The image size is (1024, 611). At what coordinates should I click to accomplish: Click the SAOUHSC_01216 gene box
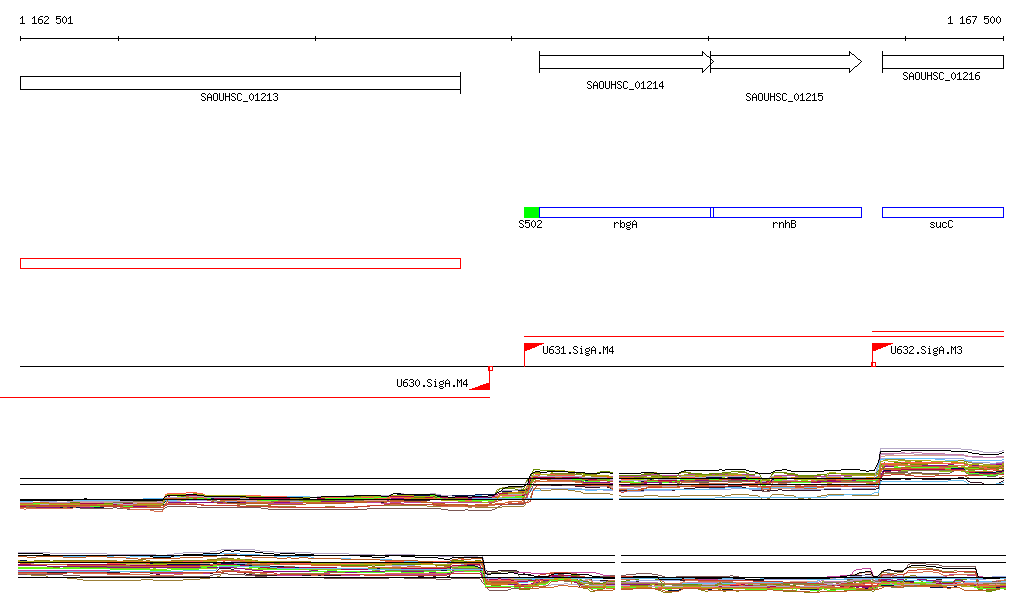(x=943, y=62)
